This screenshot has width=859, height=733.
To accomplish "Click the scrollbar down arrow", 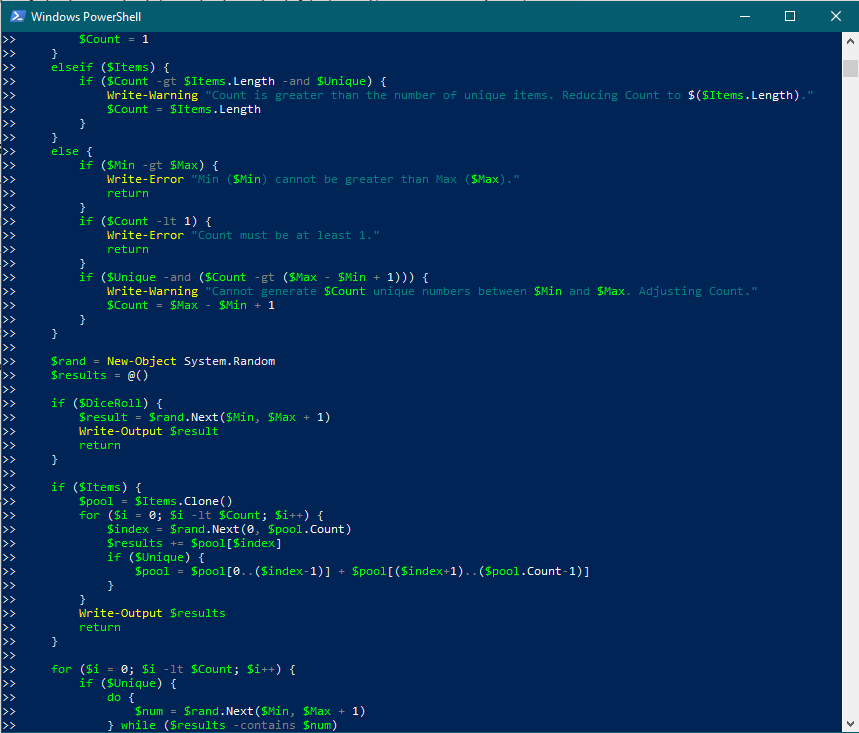I will 850,723.
